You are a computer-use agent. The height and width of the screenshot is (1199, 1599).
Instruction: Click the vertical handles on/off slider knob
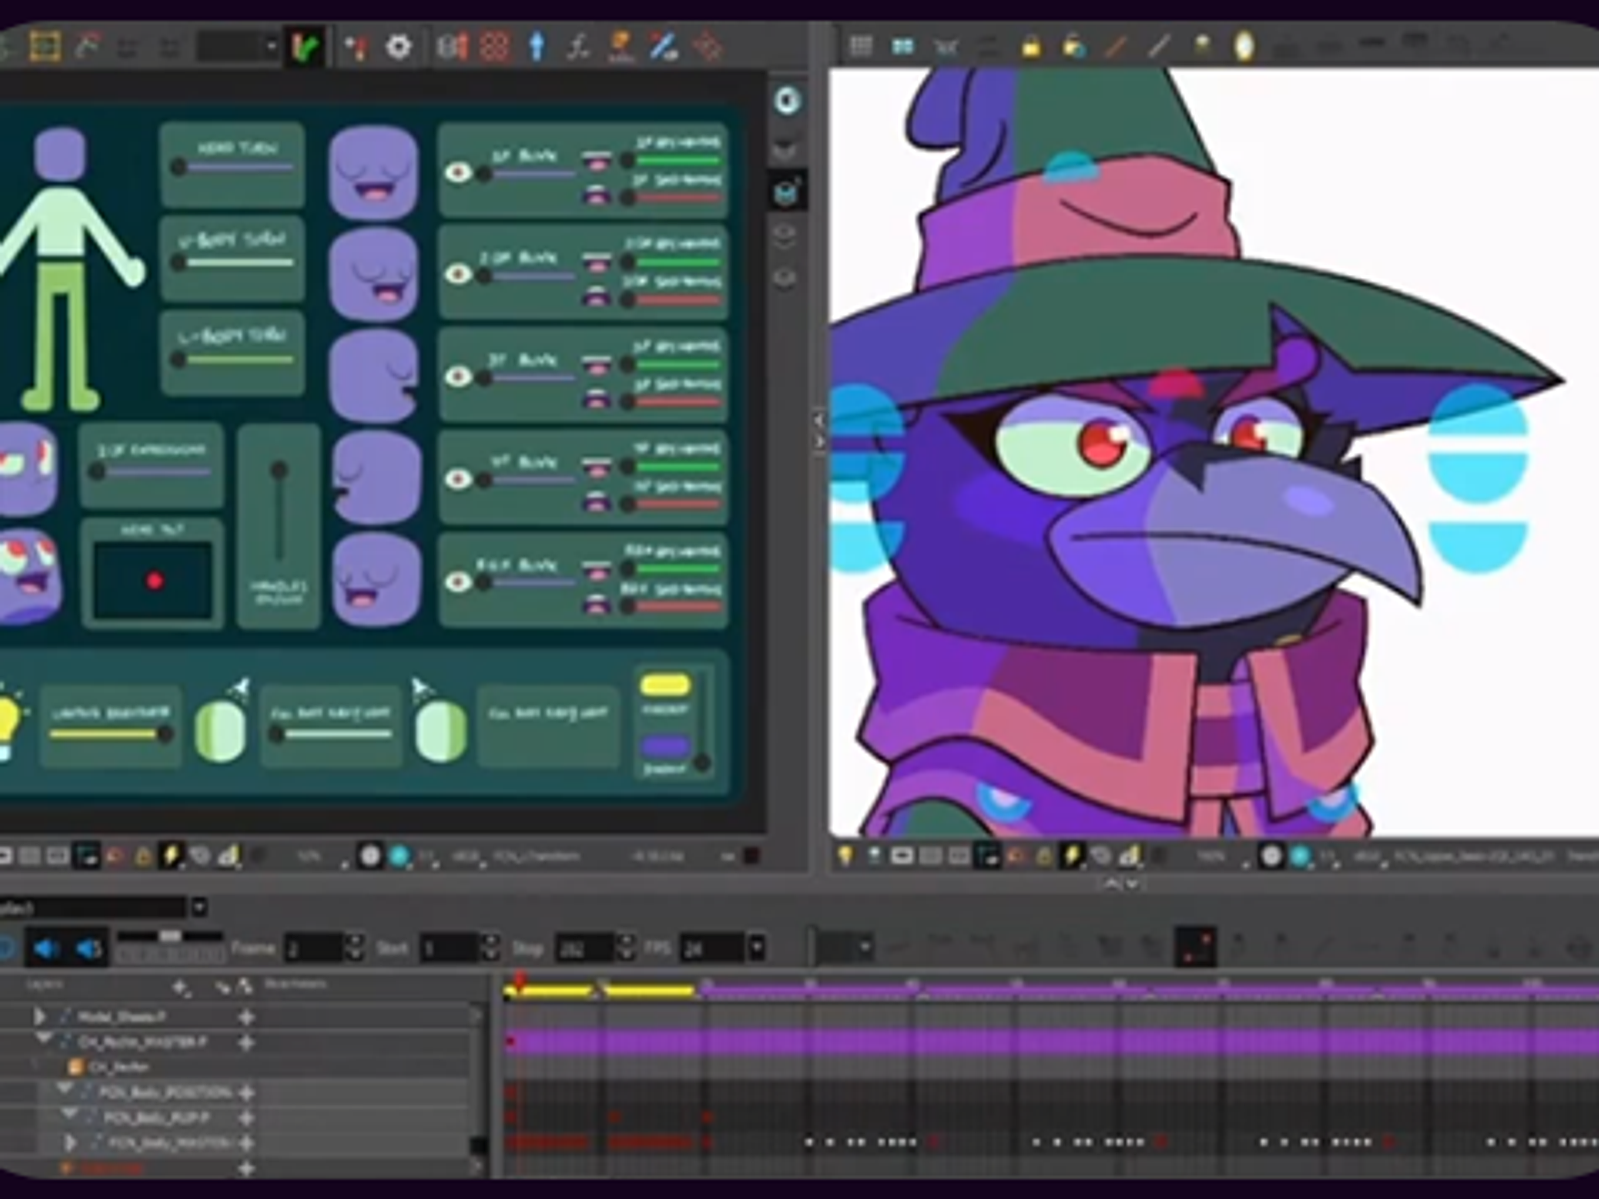pos(279,470)
